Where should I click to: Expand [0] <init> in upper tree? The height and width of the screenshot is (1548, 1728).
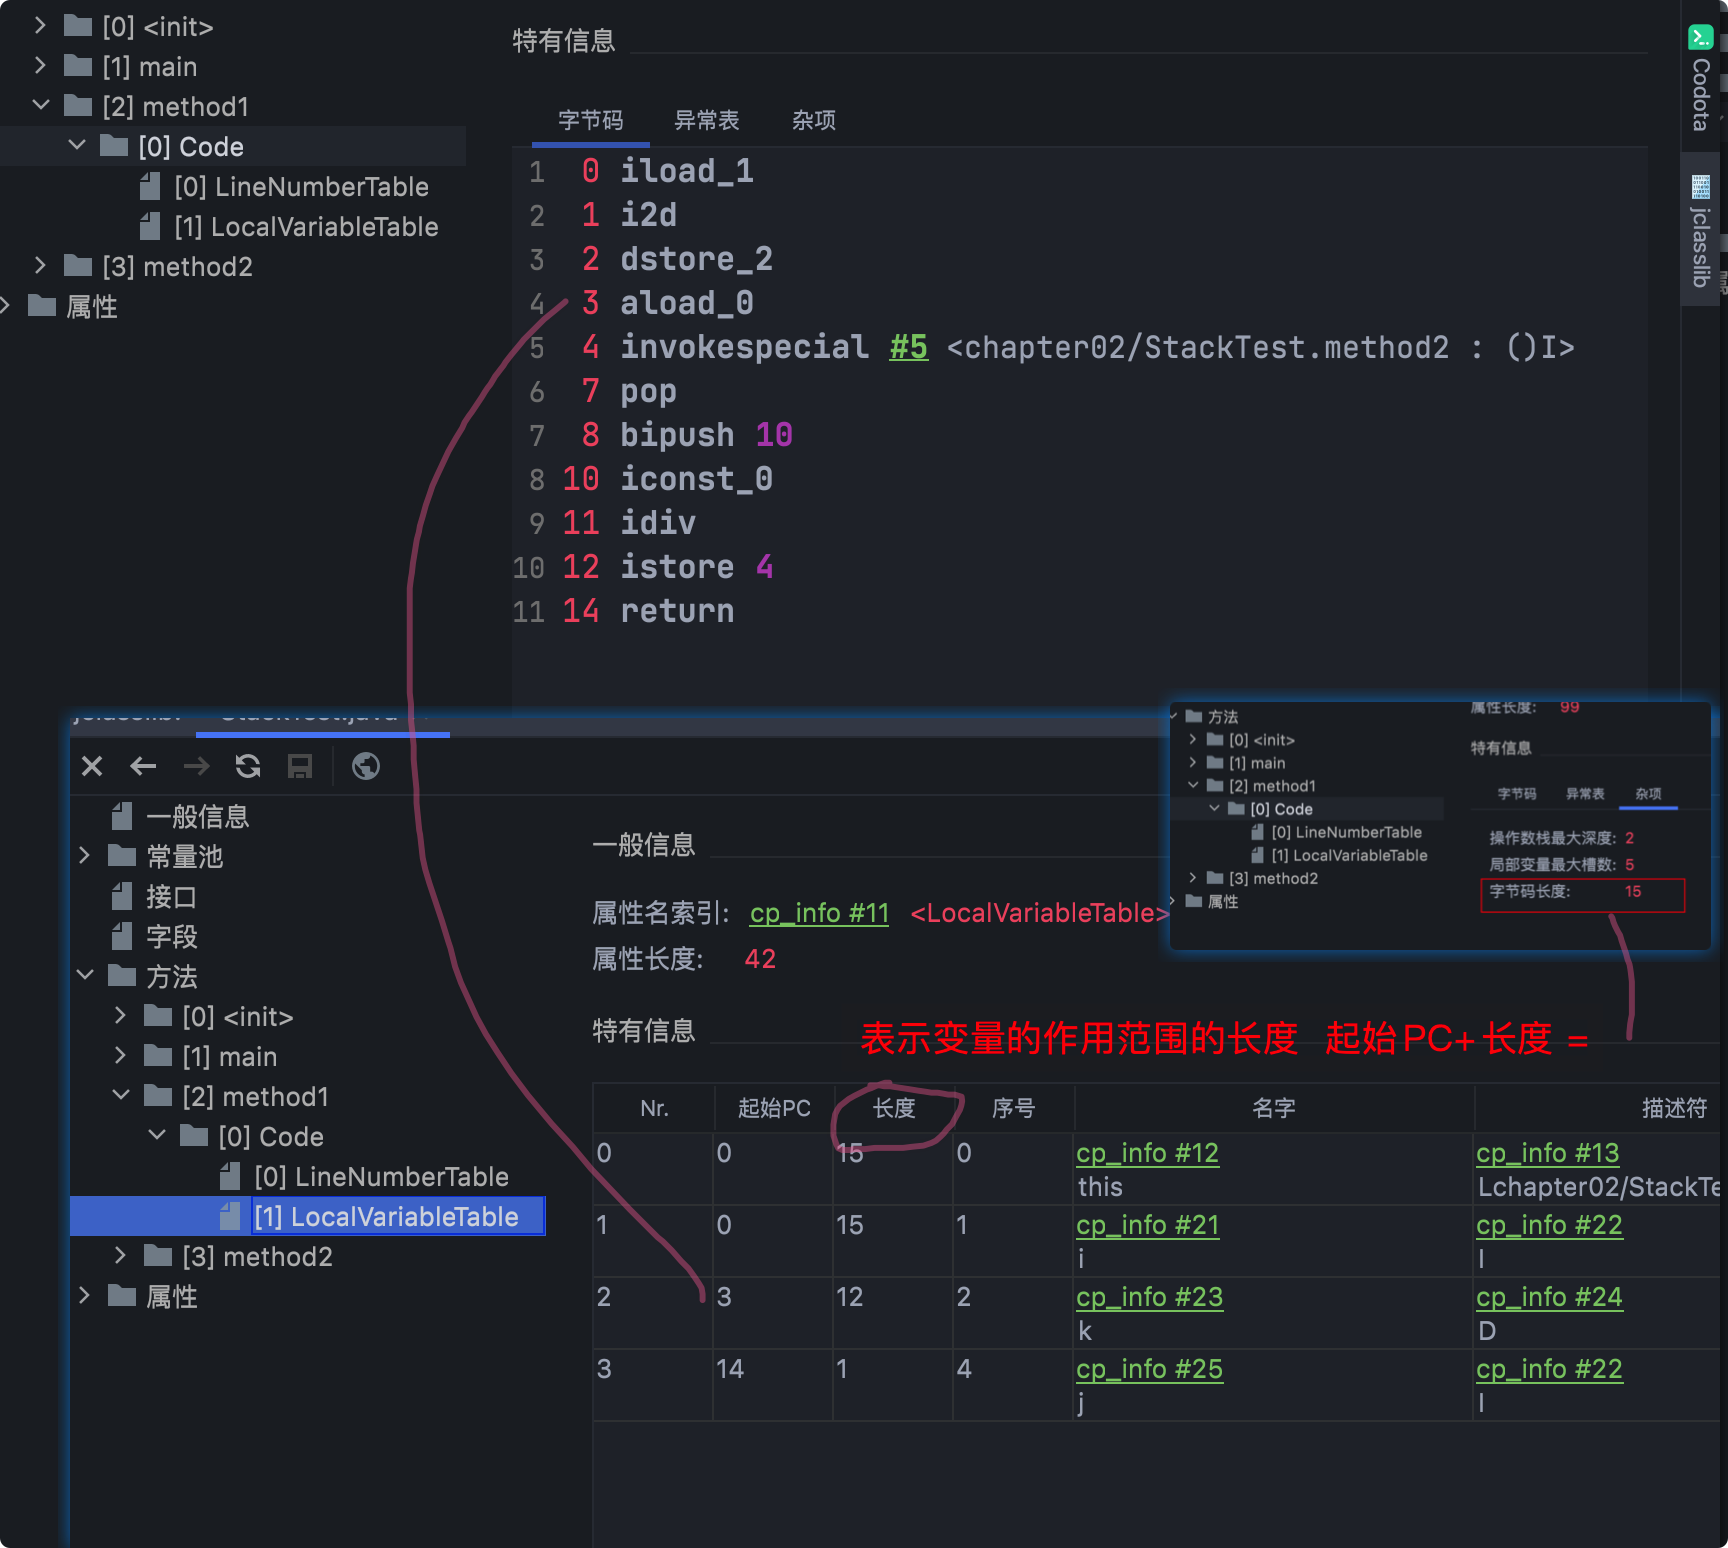coord(40,26)
